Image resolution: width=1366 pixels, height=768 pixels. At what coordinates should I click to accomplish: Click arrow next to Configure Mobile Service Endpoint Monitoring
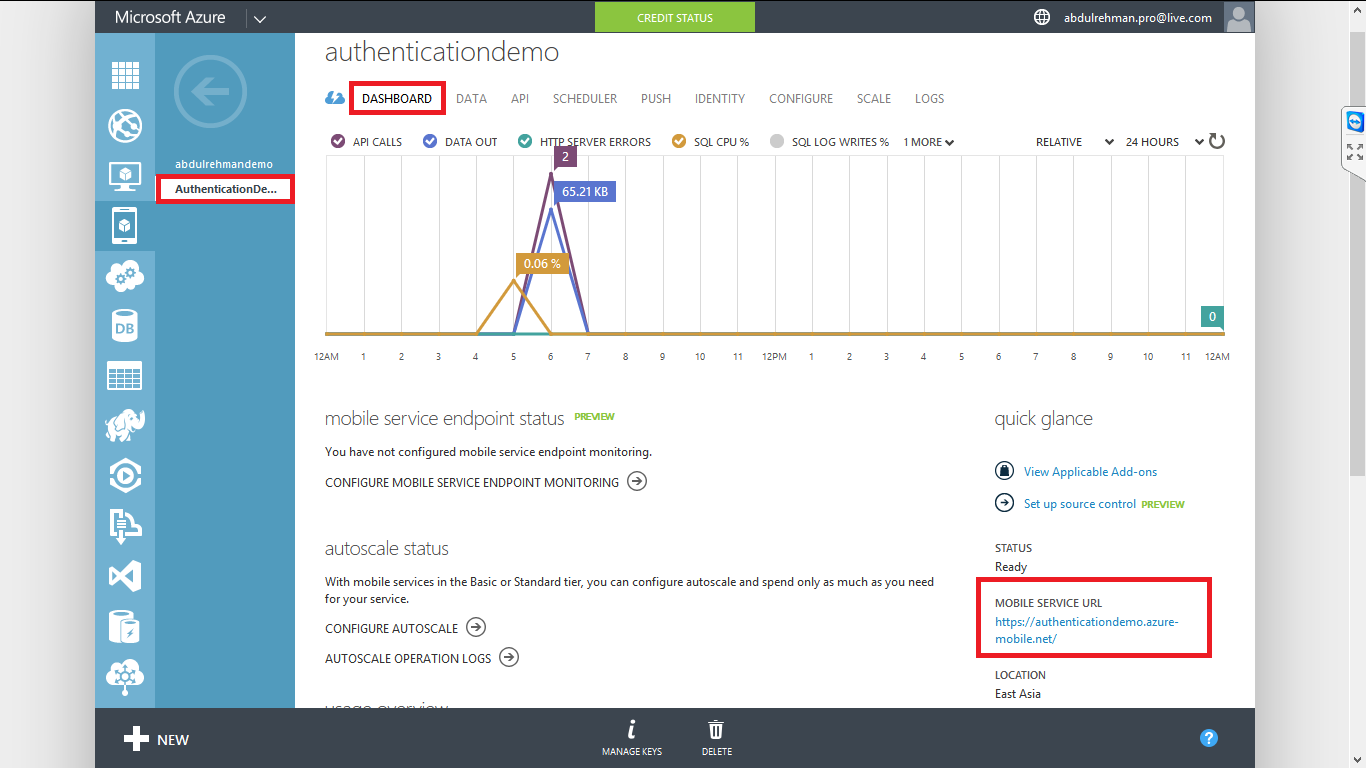(x=637, y=482)
